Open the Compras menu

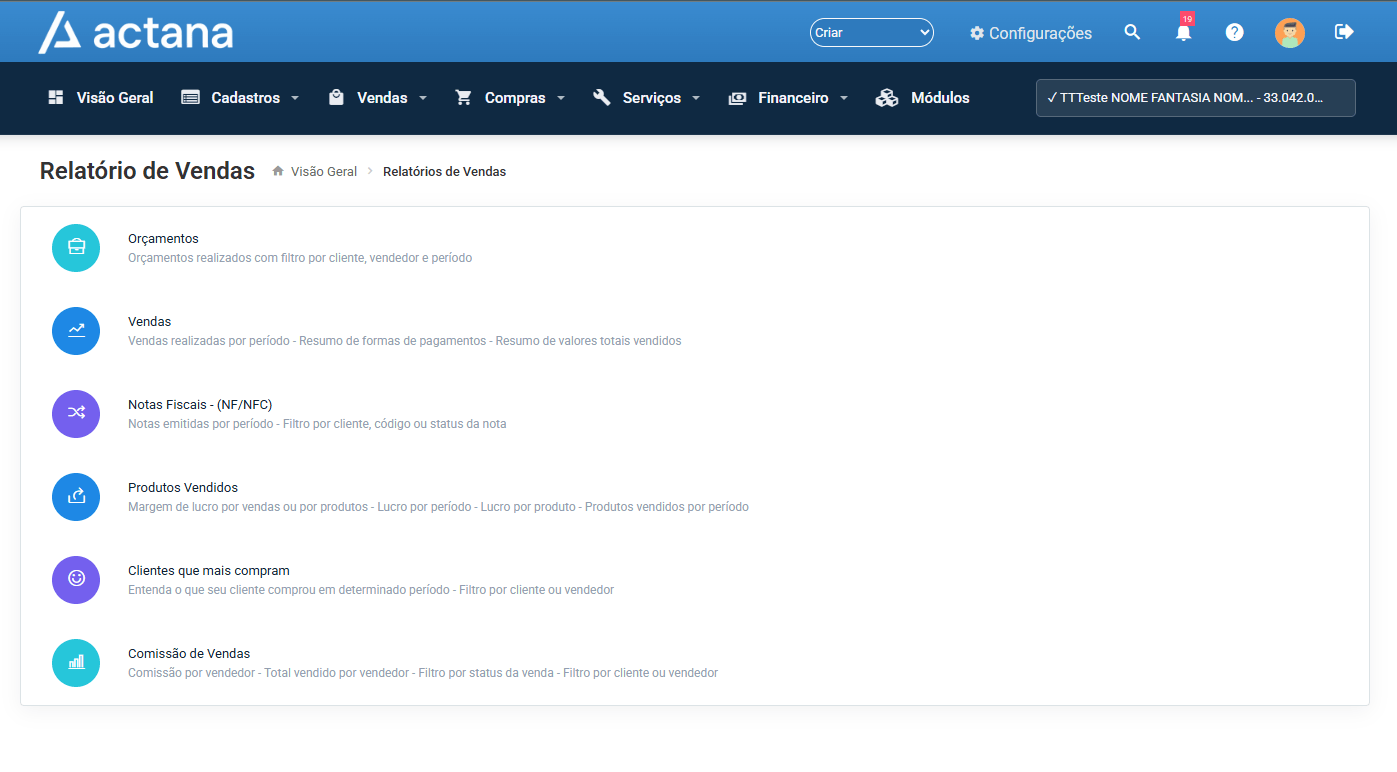[510, 98]
